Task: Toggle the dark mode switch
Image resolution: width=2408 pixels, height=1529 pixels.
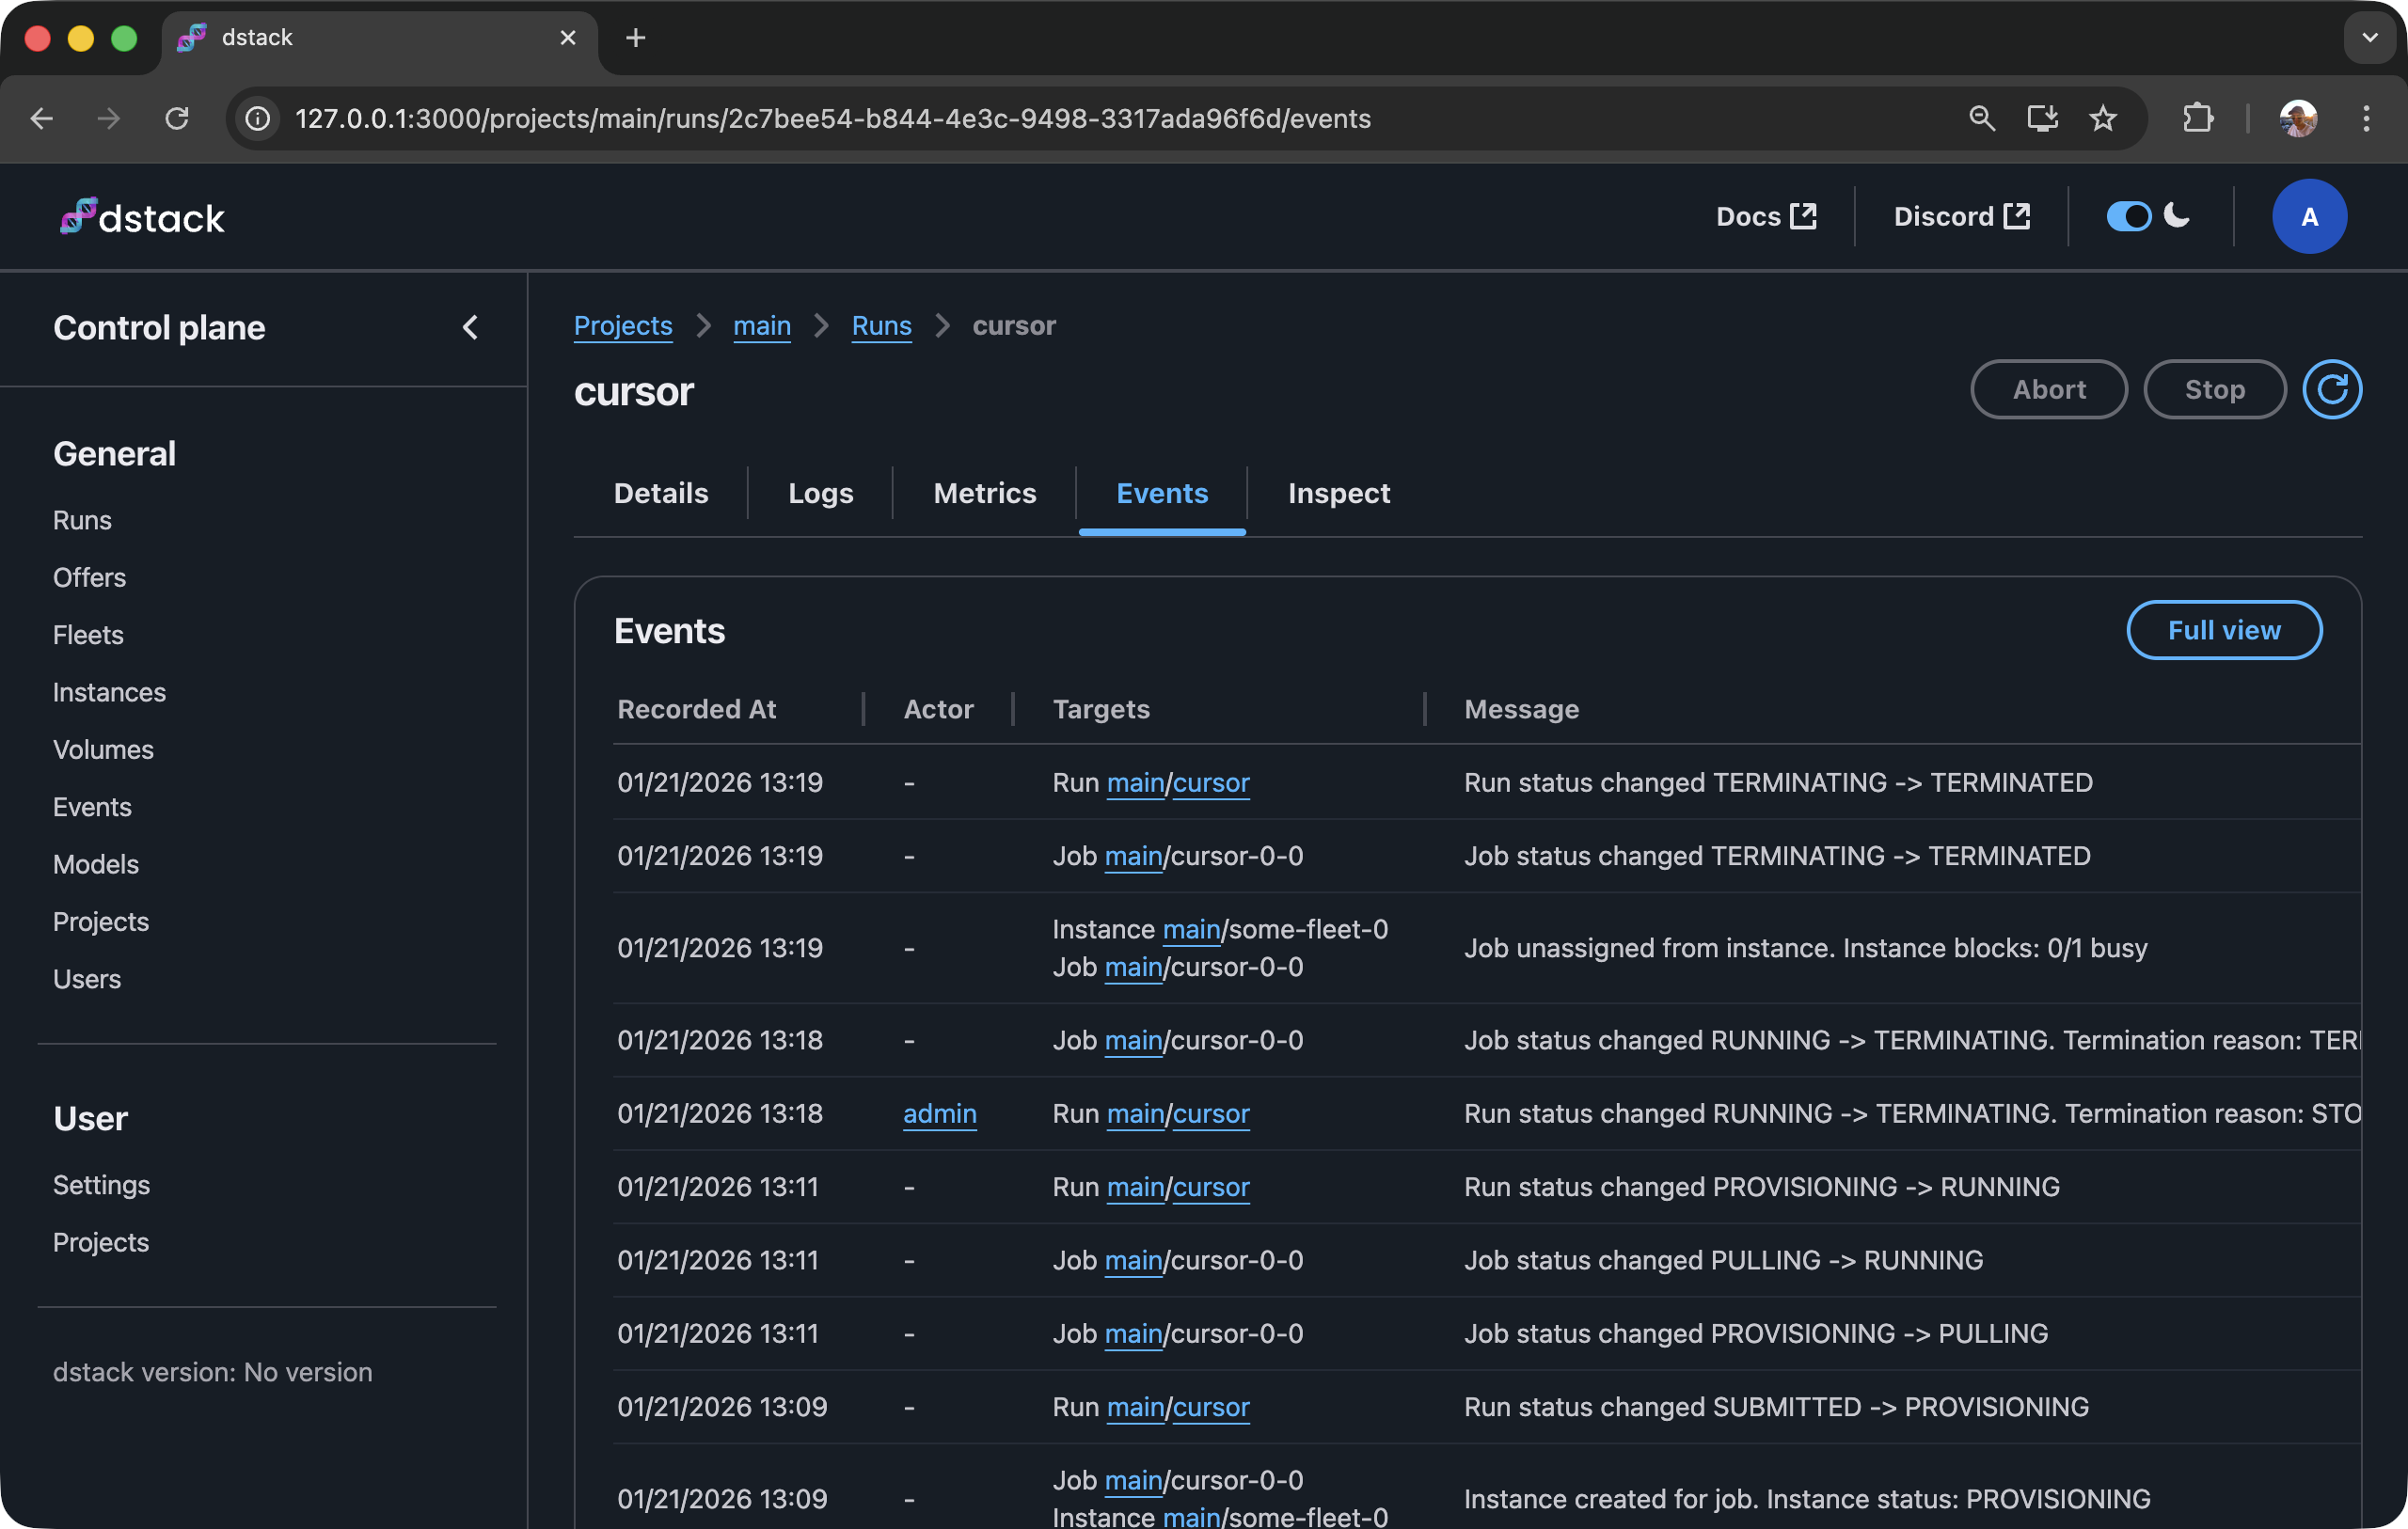Action: pyautogui.click(x=2128, y=217)
